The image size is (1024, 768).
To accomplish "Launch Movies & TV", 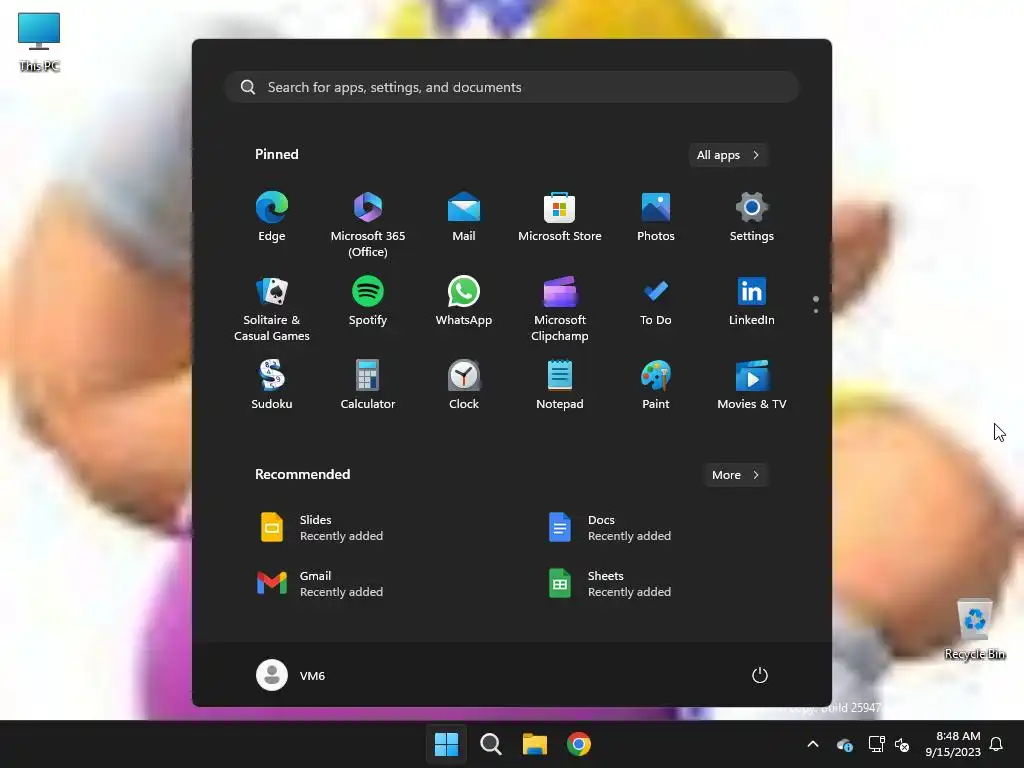I will click(x=752, y=385).
